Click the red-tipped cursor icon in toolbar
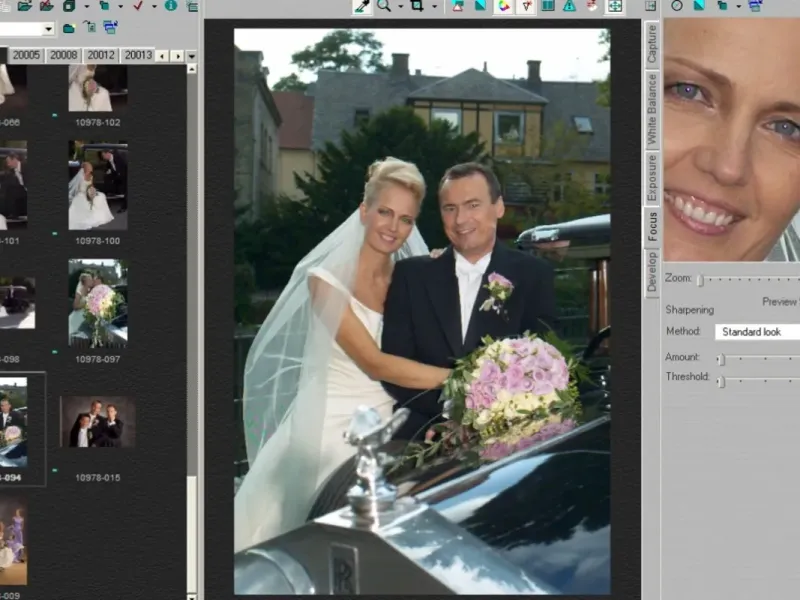The width and height of the screenshot is (800, 600). 526,6
